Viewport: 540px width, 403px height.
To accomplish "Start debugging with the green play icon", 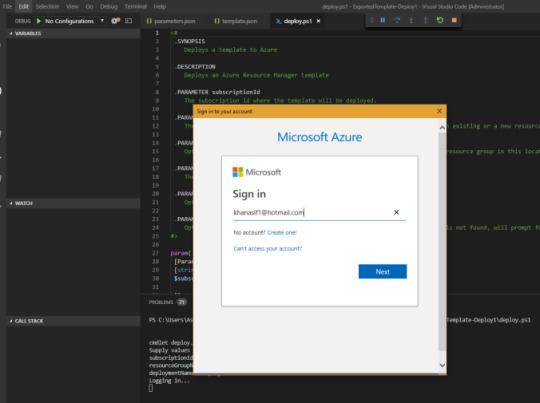I will (39, 21).
